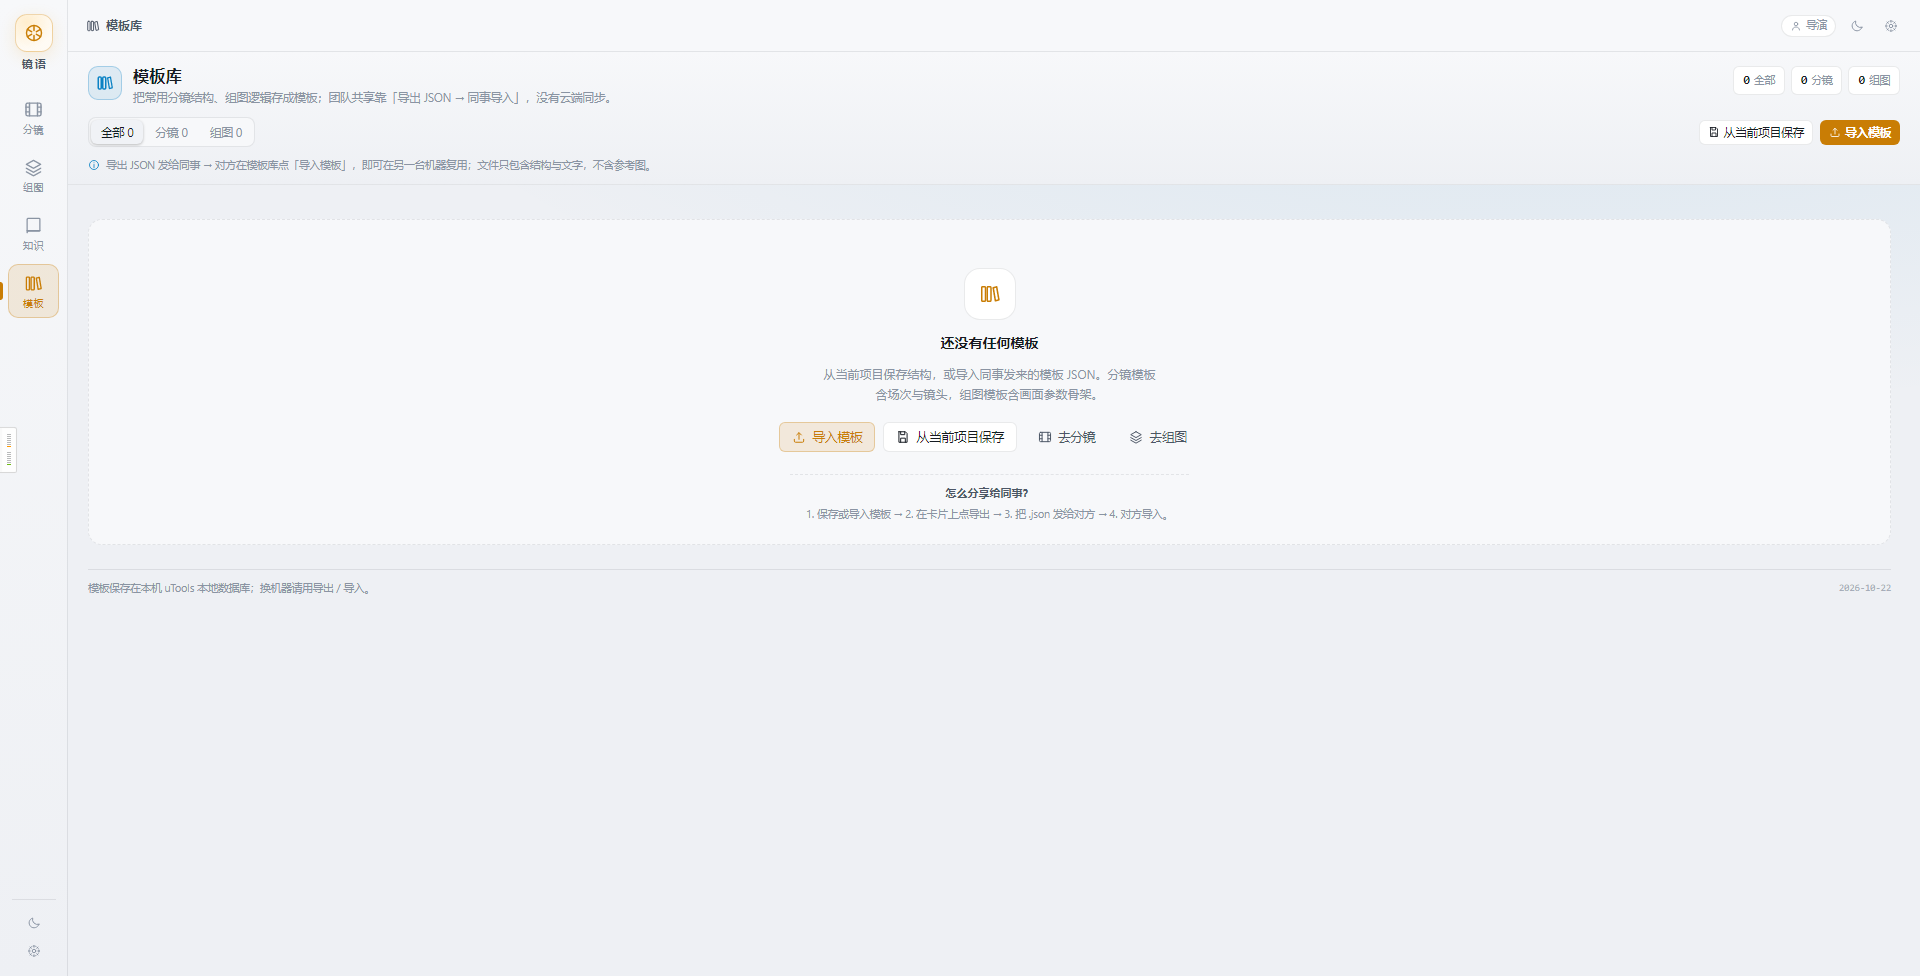Click the "0 分镜" count chip
1920x976 pixels.
1817,80
